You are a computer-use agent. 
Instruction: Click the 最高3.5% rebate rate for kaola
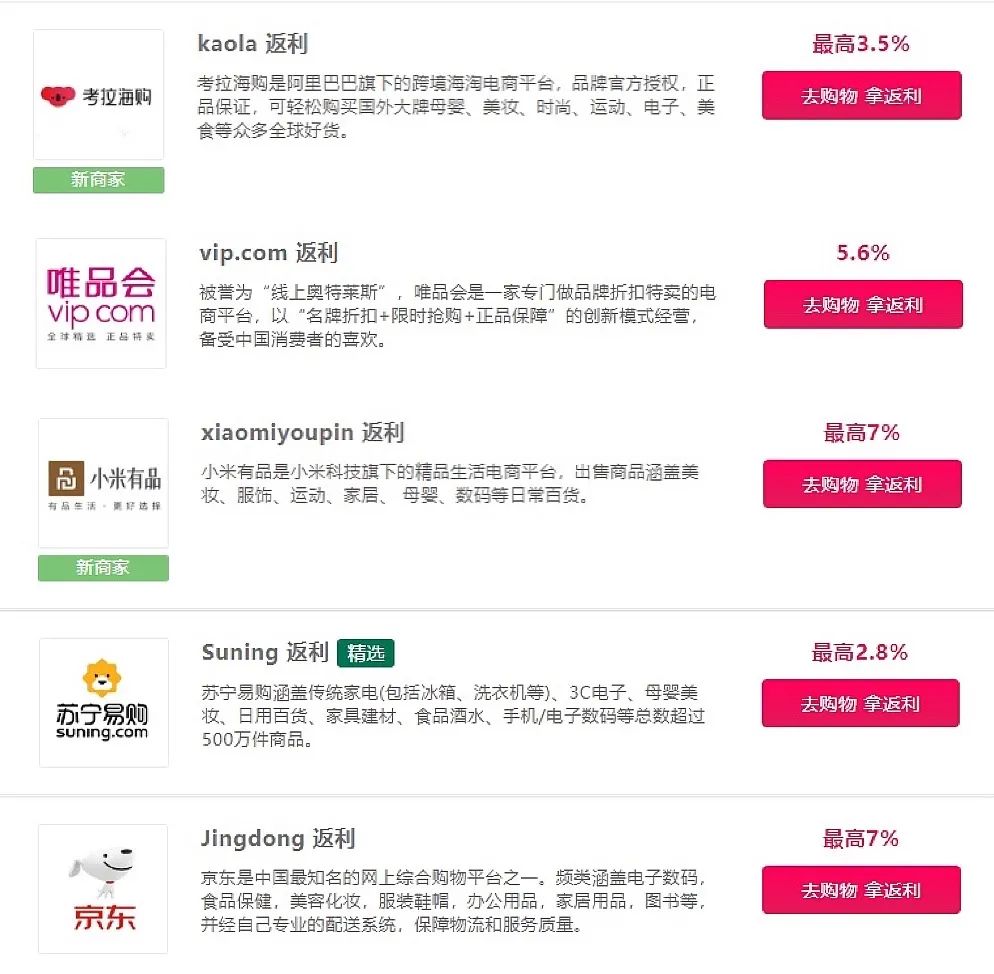pos(861,44)
